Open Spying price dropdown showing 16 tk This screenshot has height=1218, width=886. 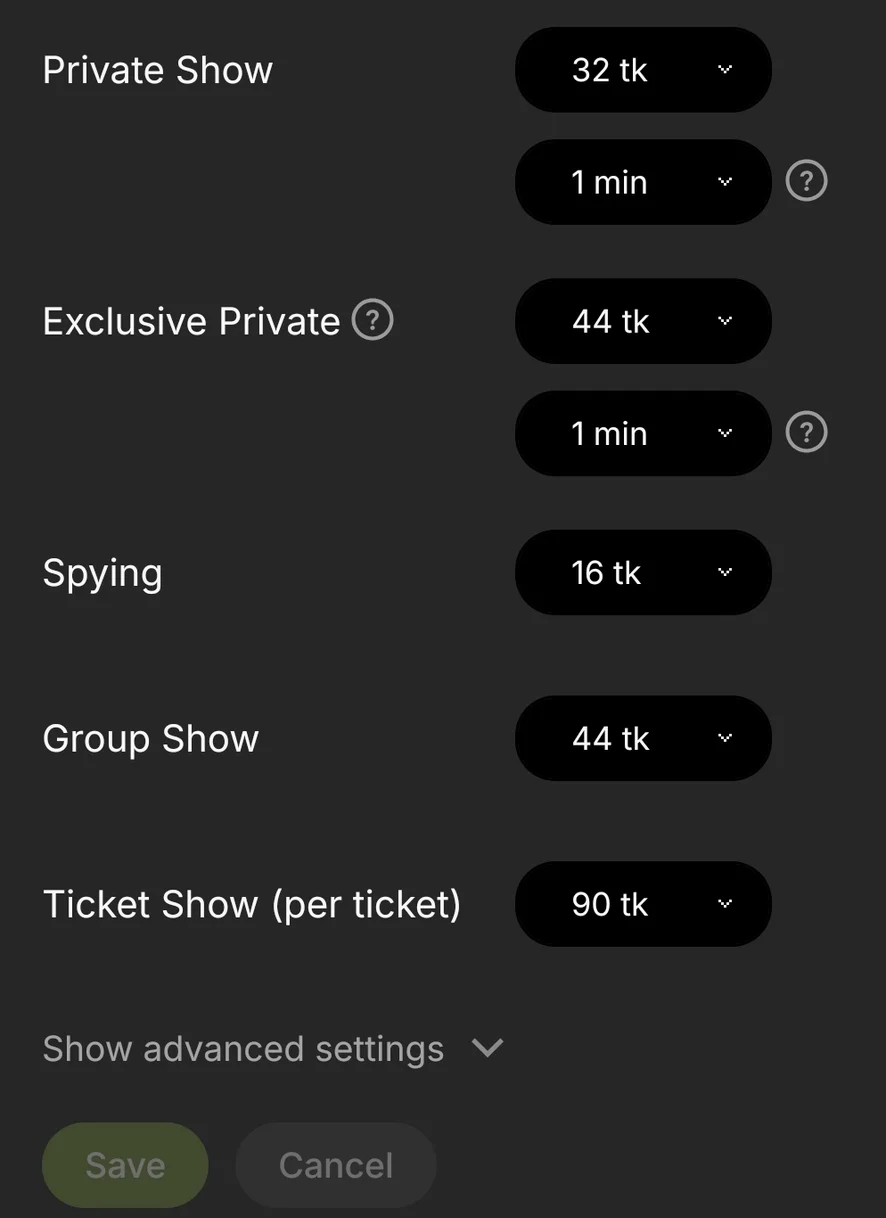642,572
